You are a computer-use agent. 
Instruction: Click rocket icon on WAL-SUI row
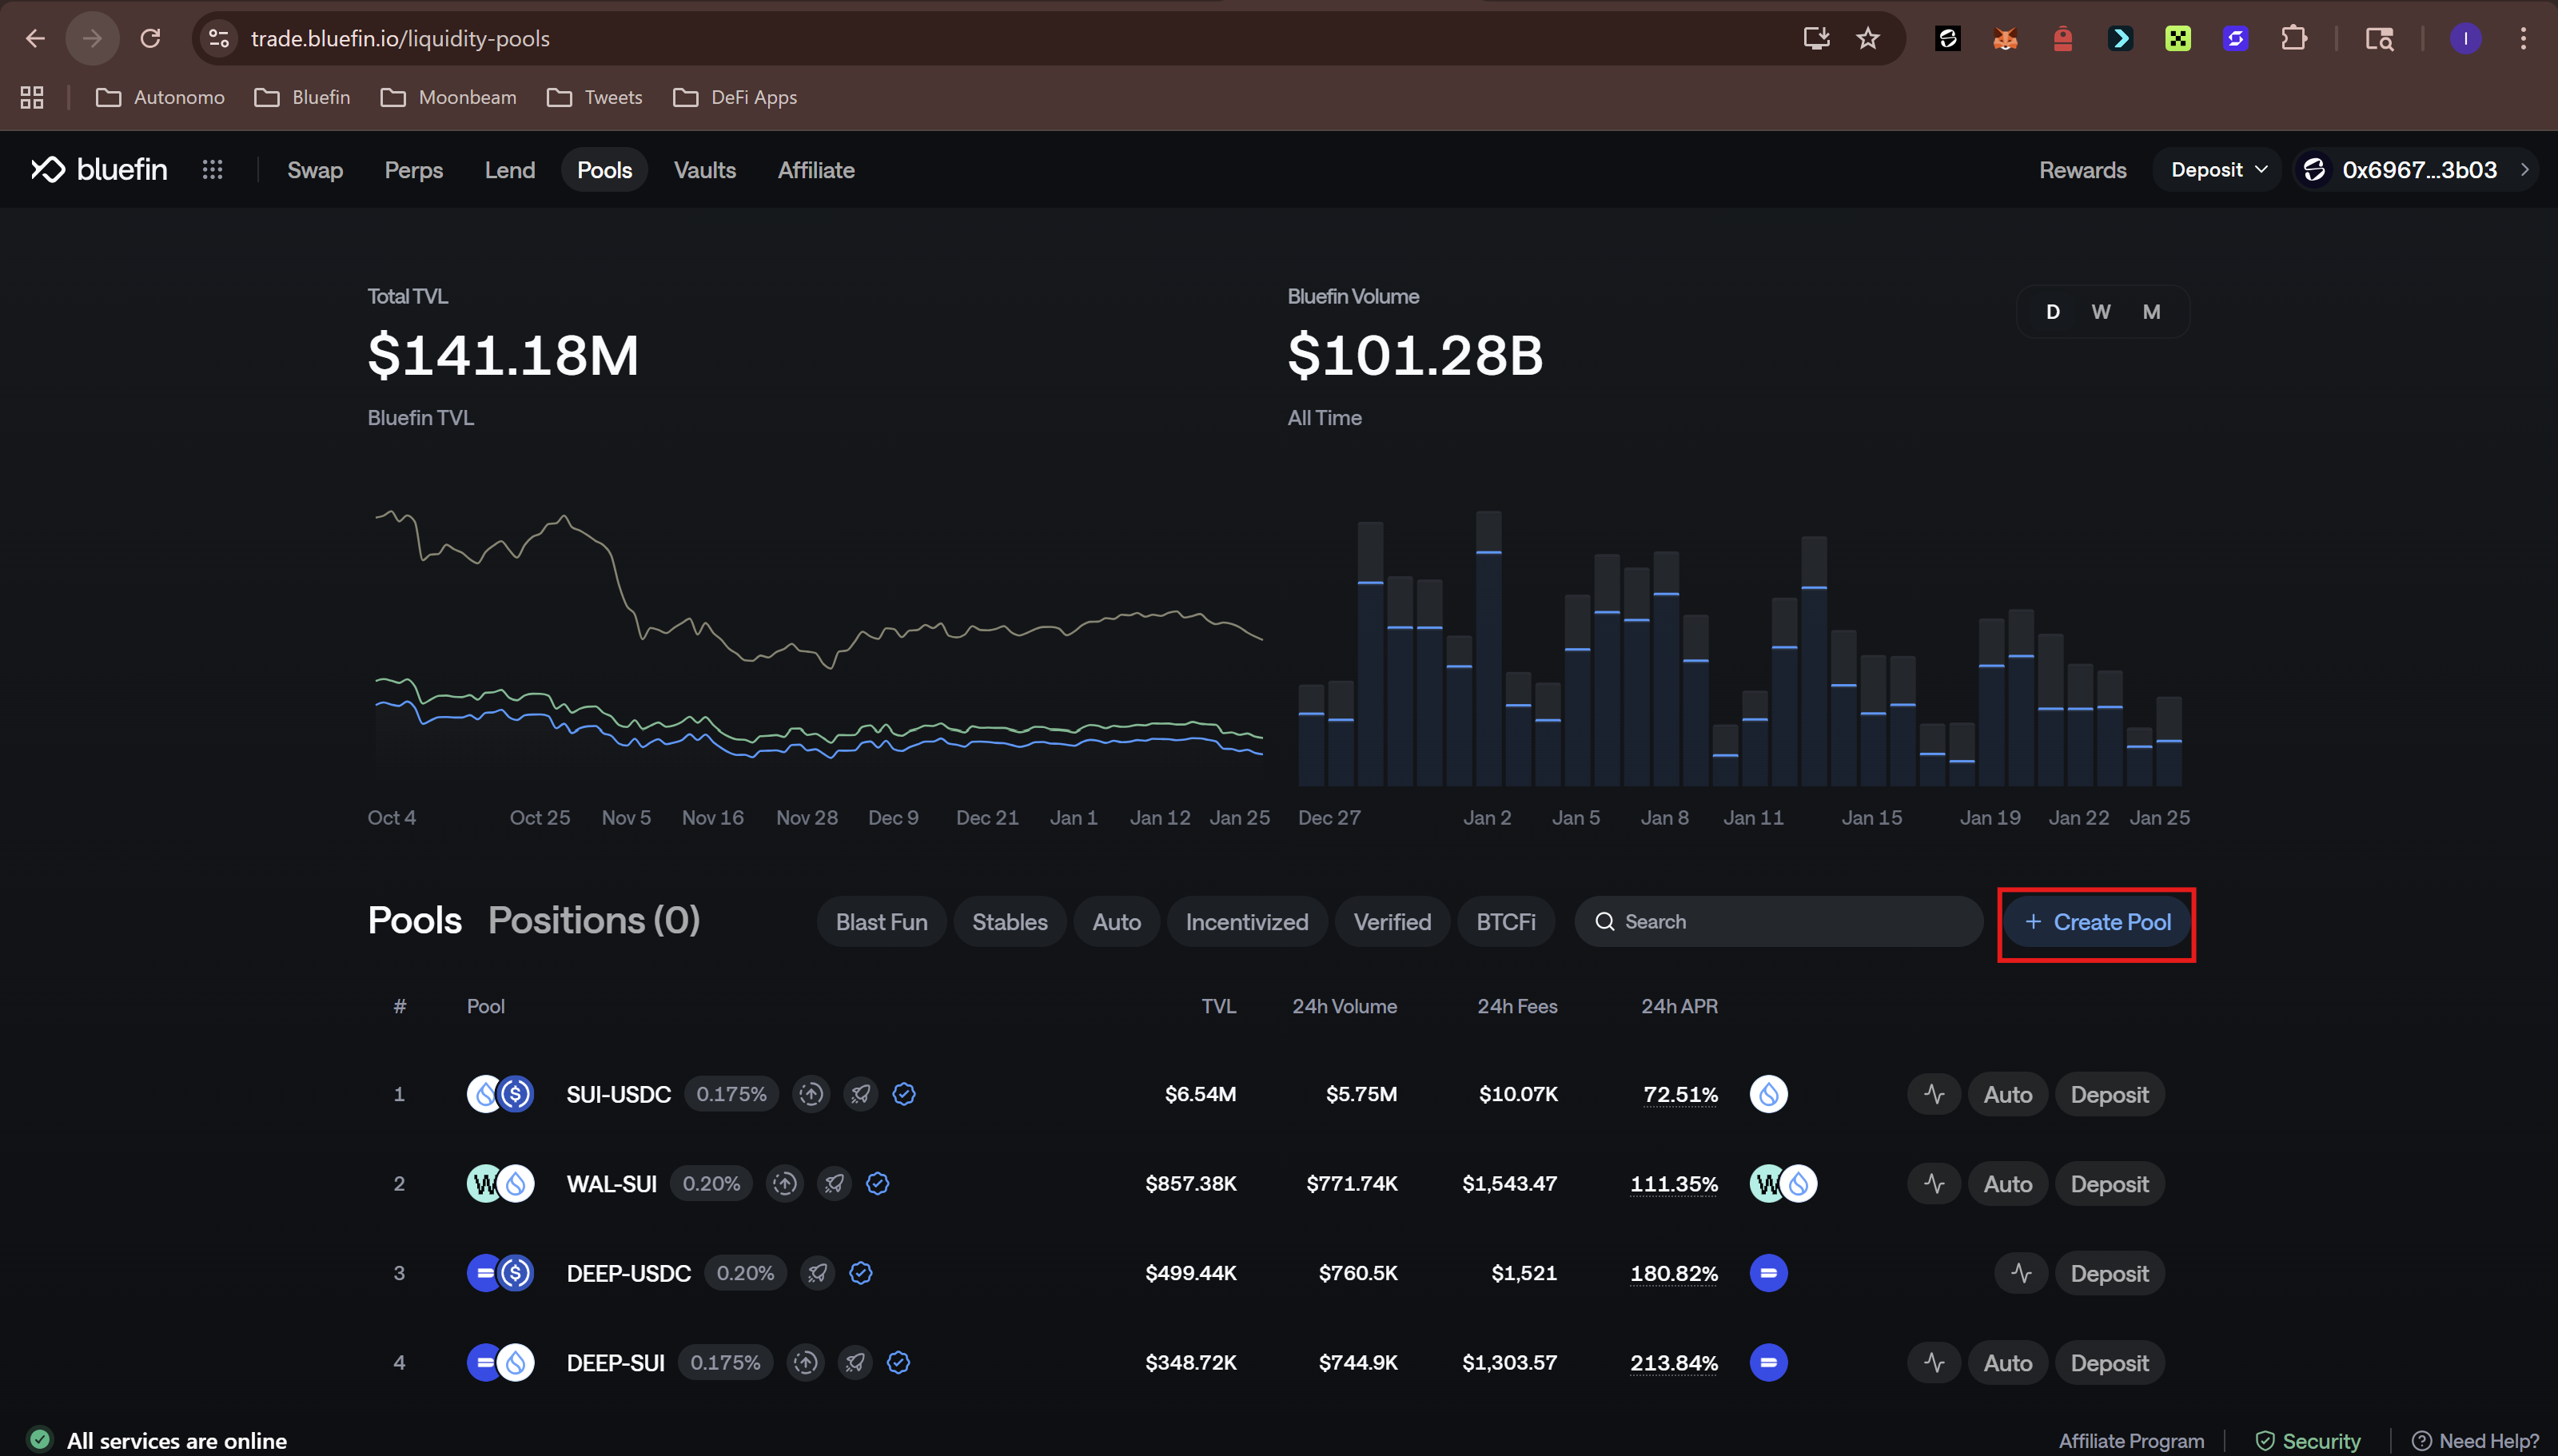(x=833, y=1184)
